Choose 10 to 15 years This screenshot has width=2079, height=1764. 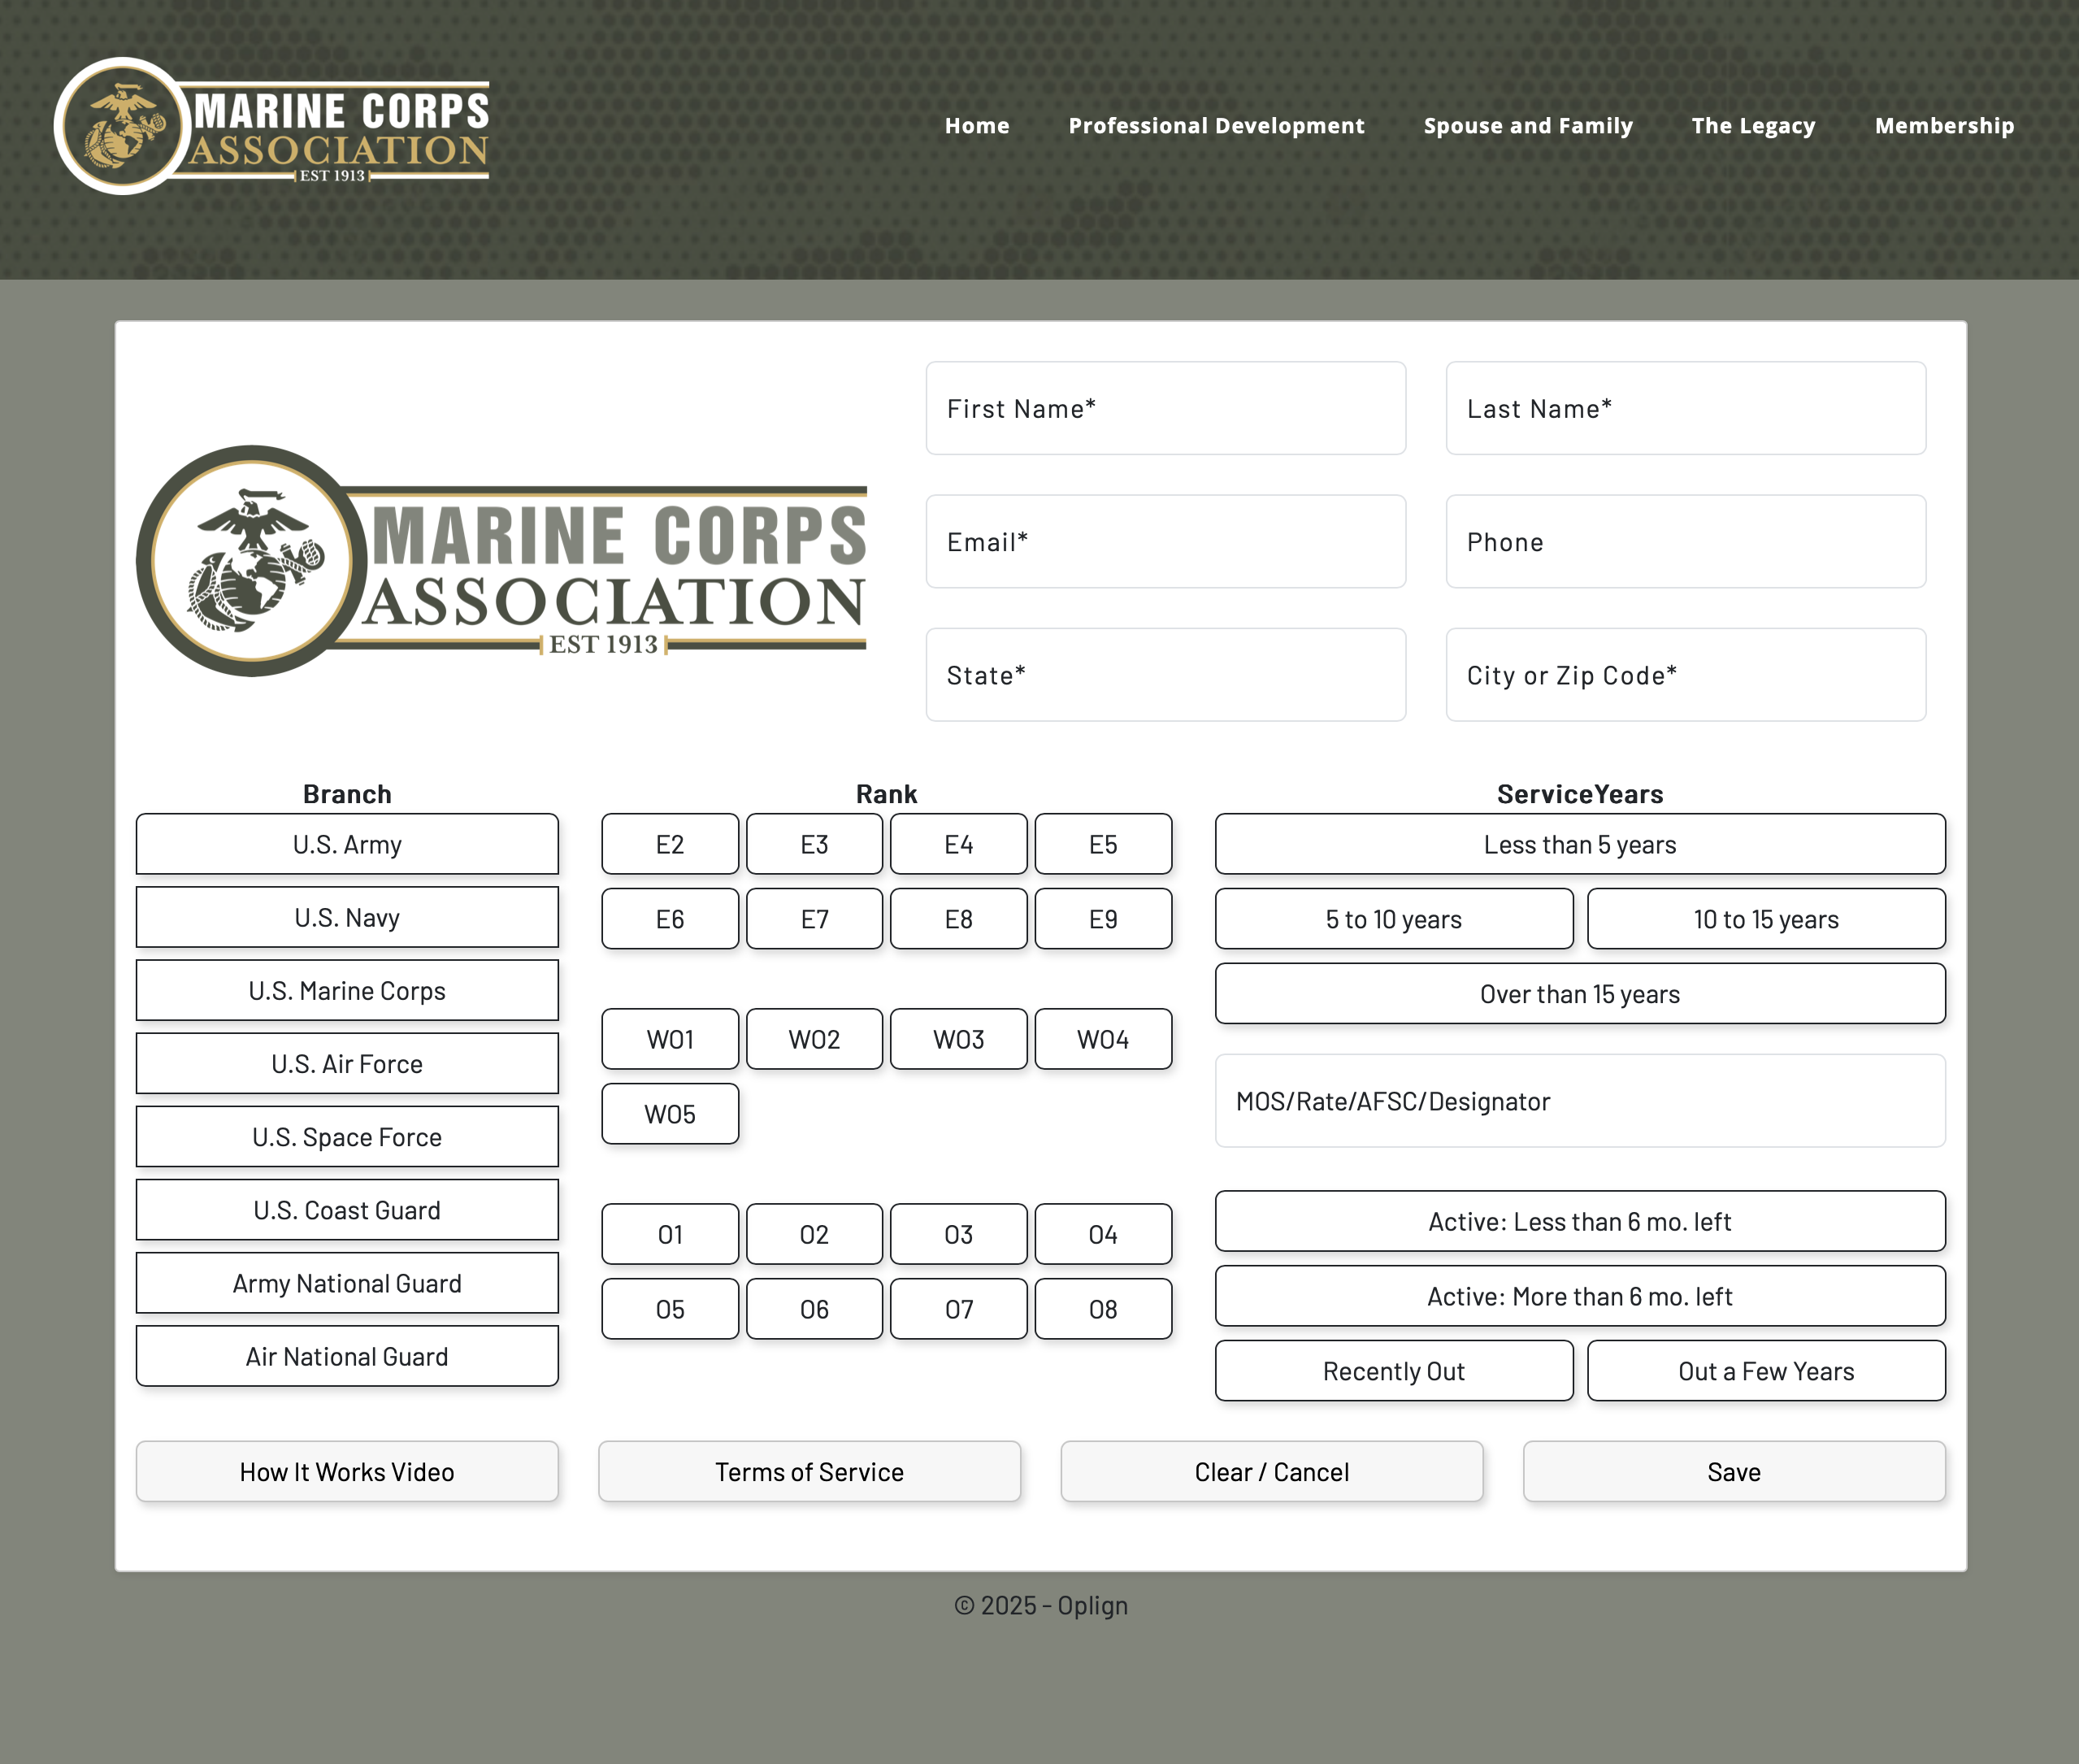pos(1766,919)
